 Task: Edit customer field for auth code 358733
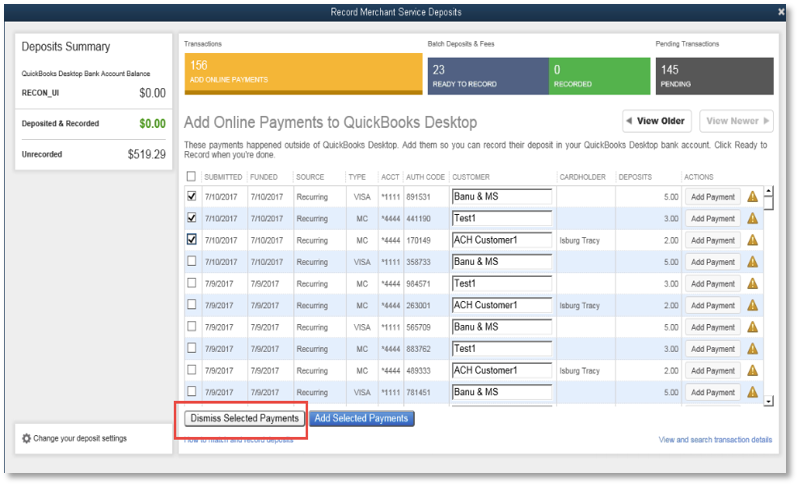coord(501,262)
